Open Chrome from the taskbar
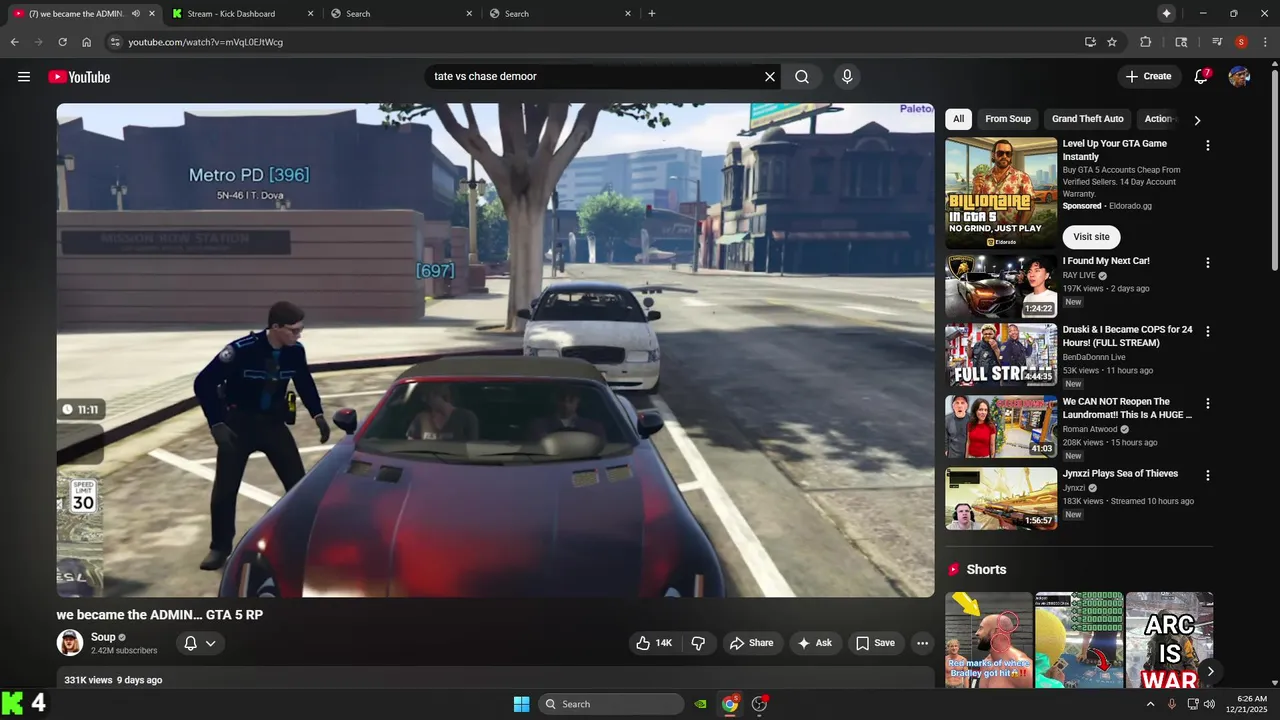This screenshot has height=720, width=1280. pos(730,704)
